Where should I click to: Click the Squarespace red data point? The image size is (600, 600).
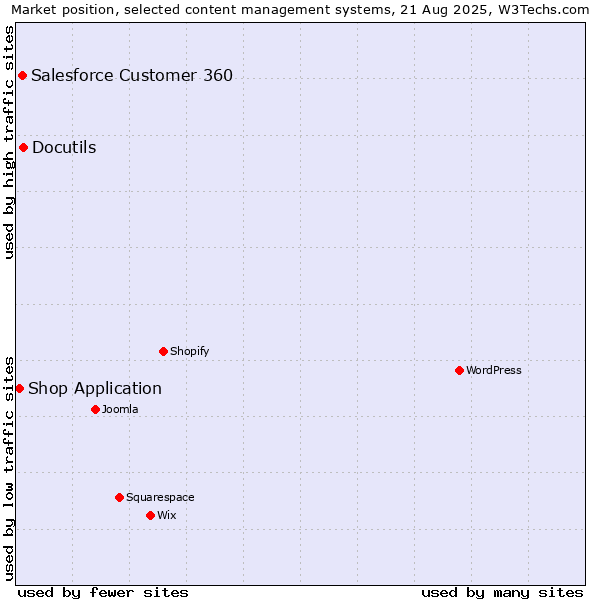pos(119,497)
